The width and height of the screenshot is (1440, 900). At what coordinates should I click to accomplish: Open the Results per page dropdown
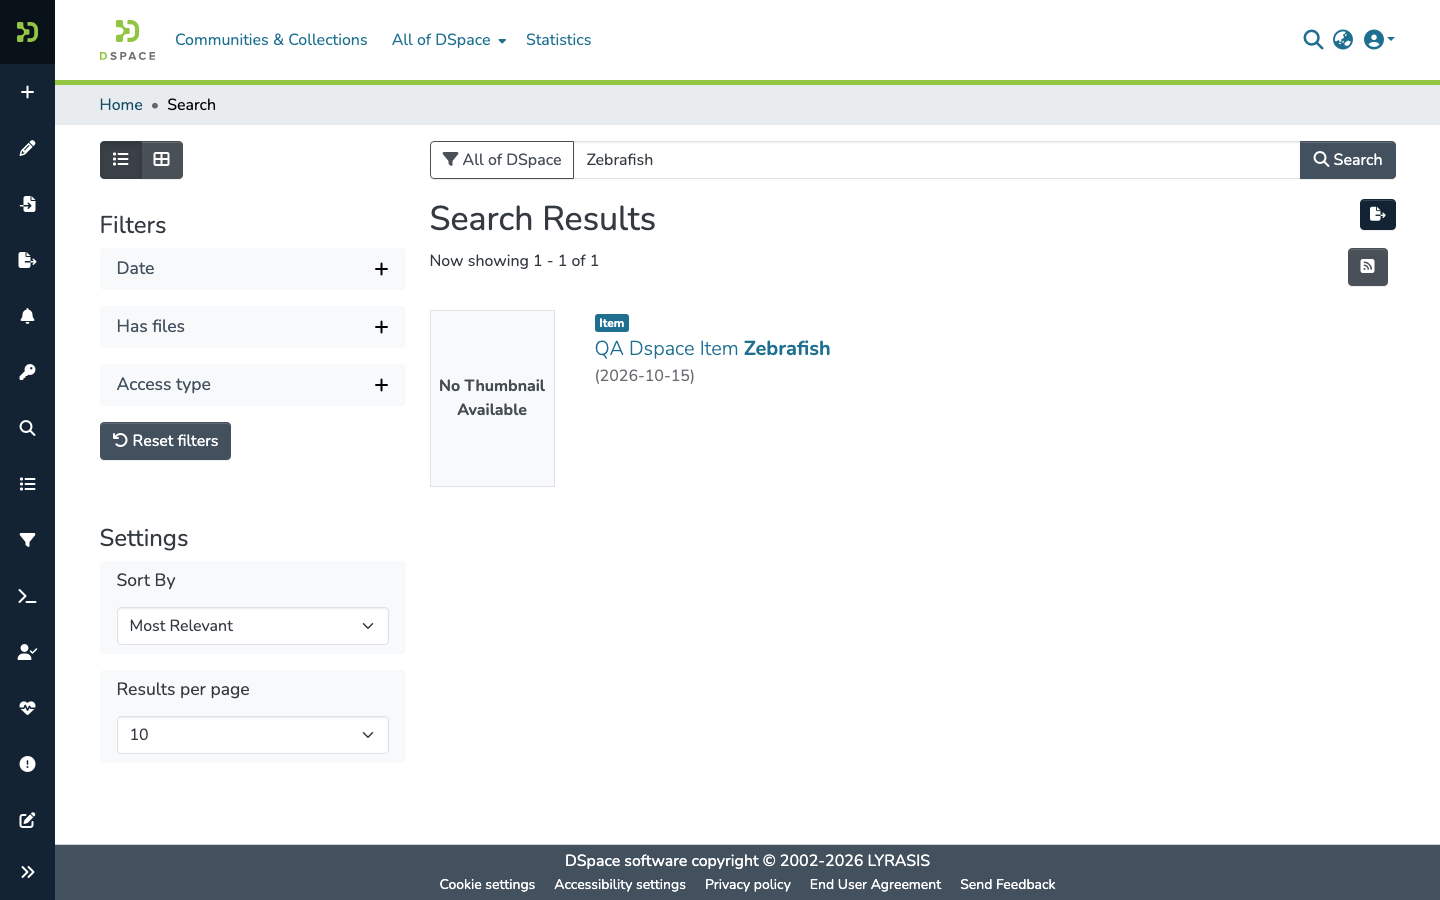click(x=253, y=735)
